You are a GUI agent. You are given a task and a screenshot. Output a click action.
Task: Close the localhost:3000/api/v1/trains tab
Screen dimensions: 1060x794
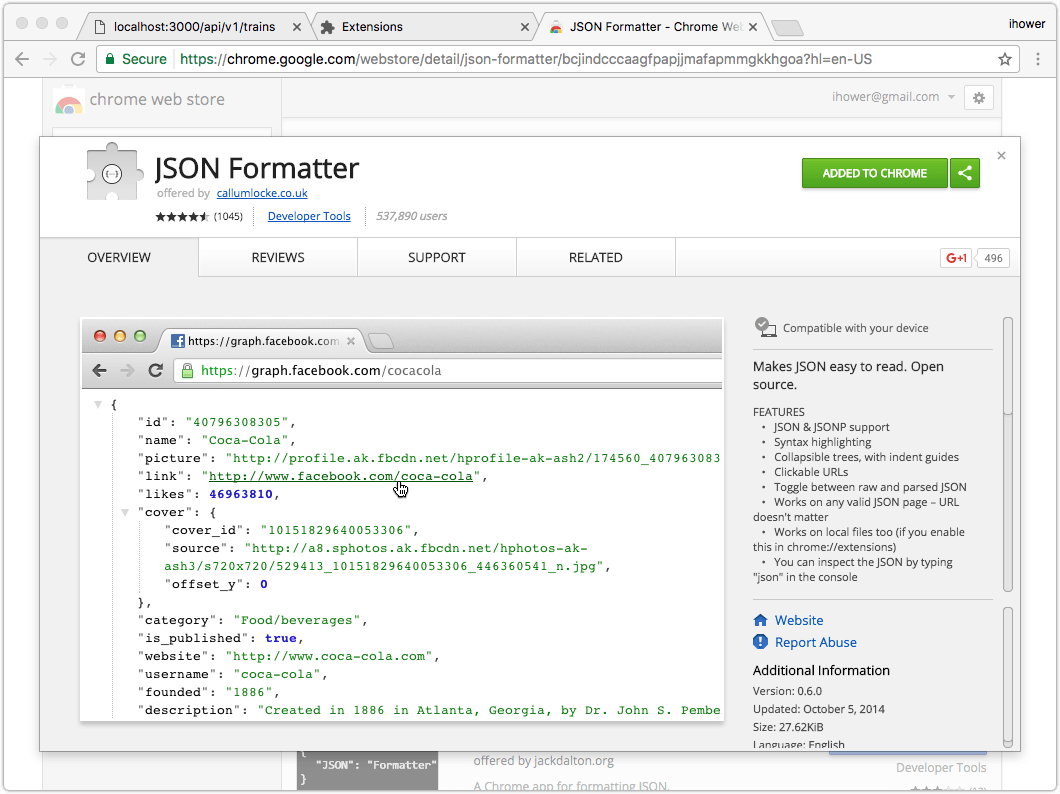click(x=296, y=27)
